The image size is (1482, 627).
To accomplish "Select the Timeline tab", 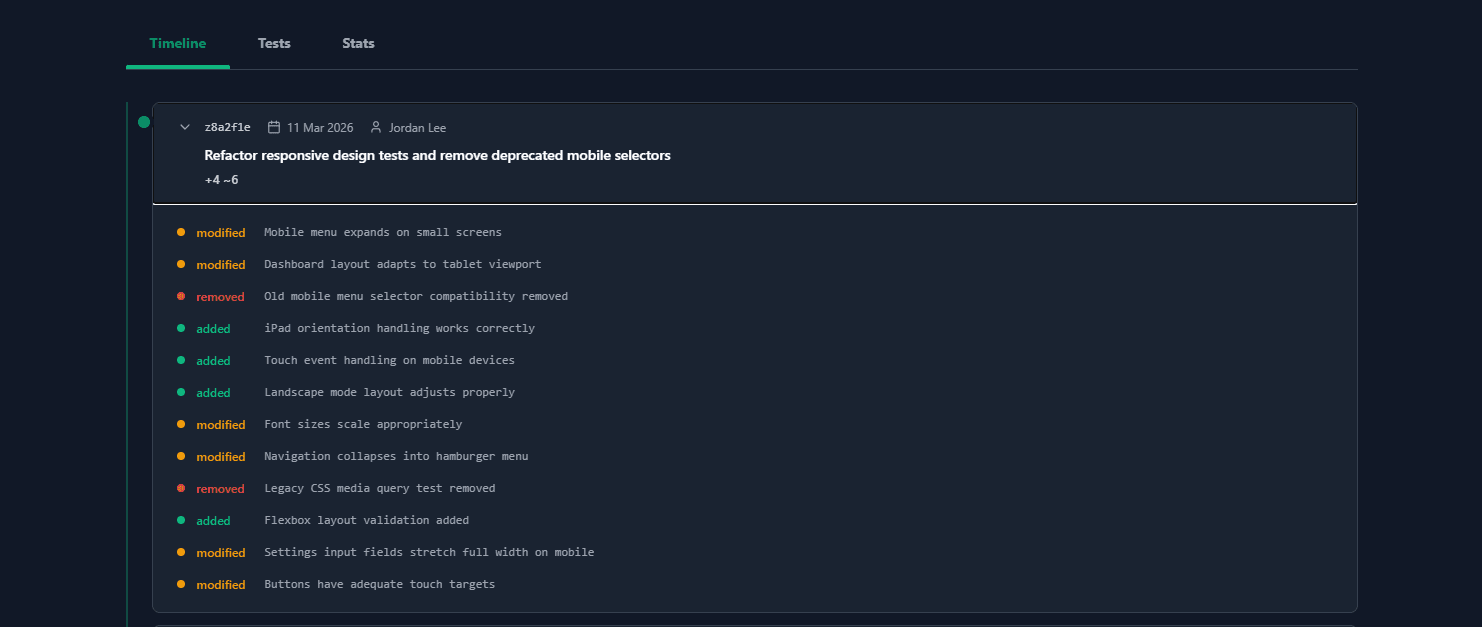I will [x=177, y=43].
